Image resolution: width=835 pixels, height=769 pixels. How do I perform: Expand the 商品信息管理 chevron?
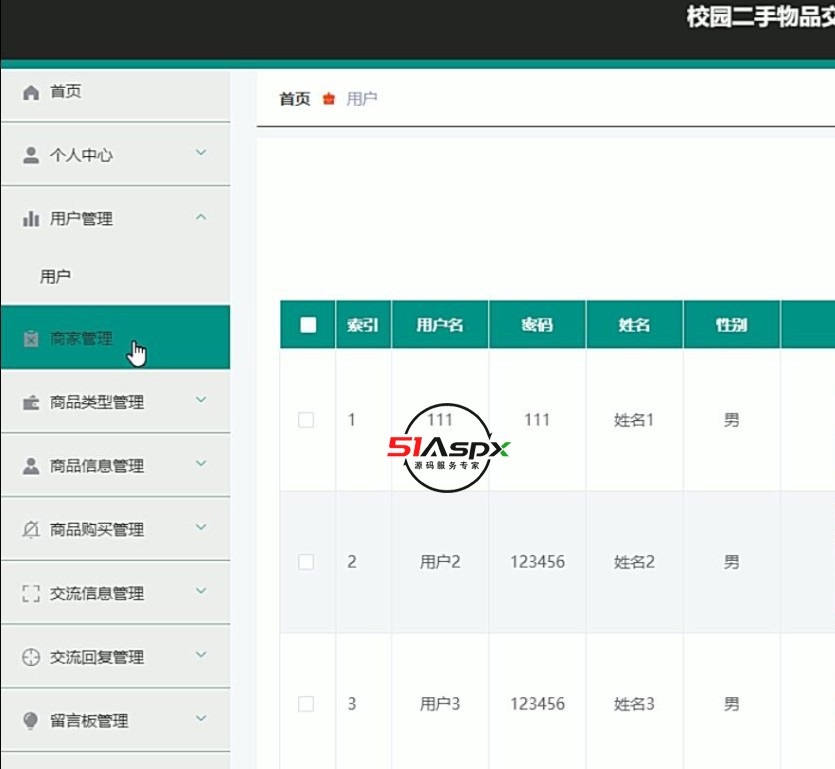pos(201,463)
